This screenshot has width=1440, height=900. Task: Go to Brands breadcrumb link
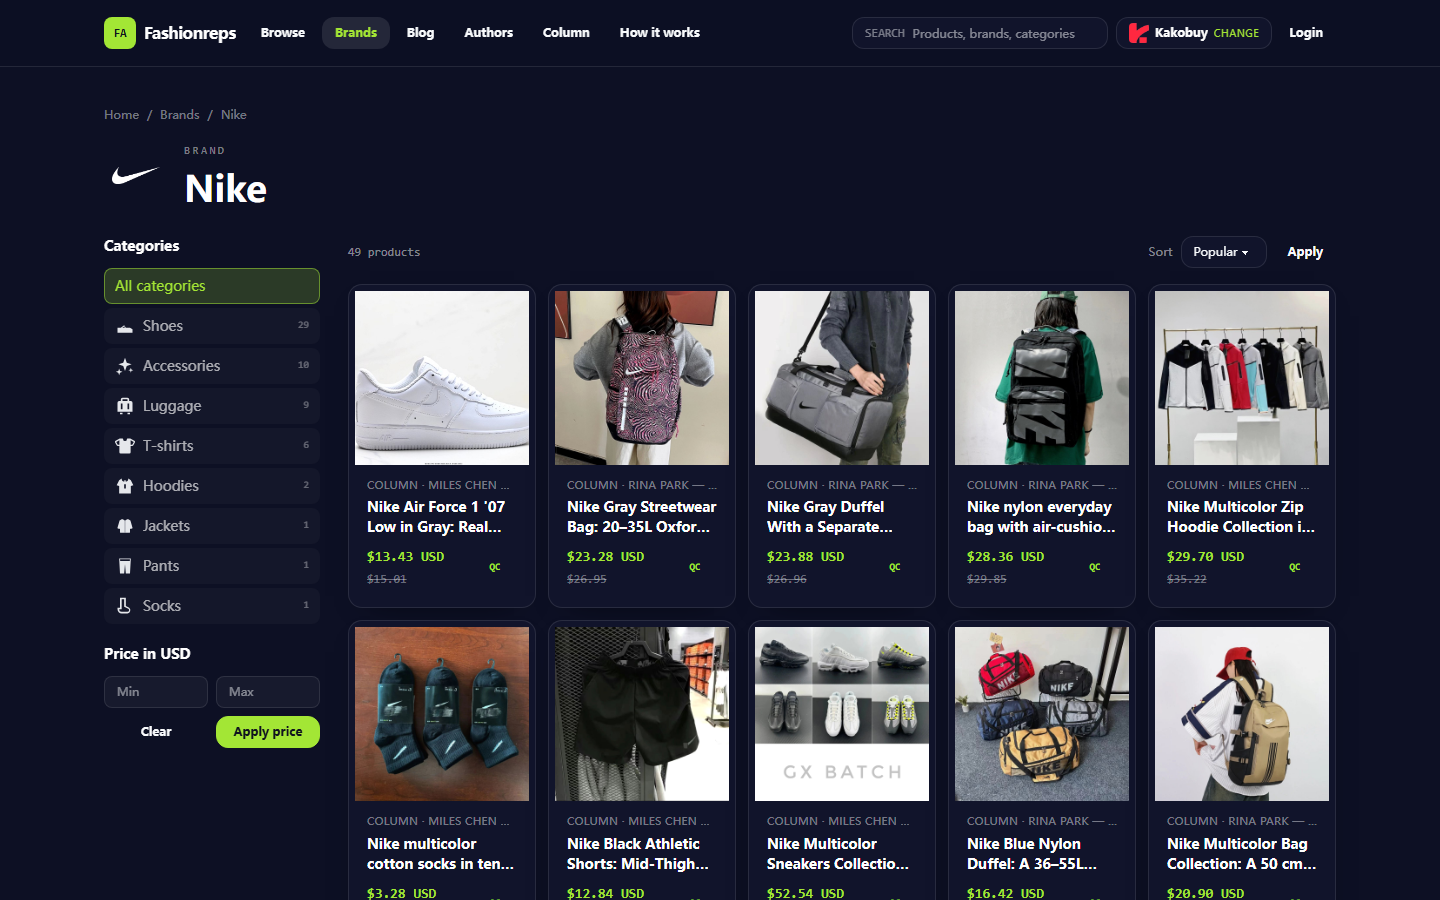click(x=180, y=115)
